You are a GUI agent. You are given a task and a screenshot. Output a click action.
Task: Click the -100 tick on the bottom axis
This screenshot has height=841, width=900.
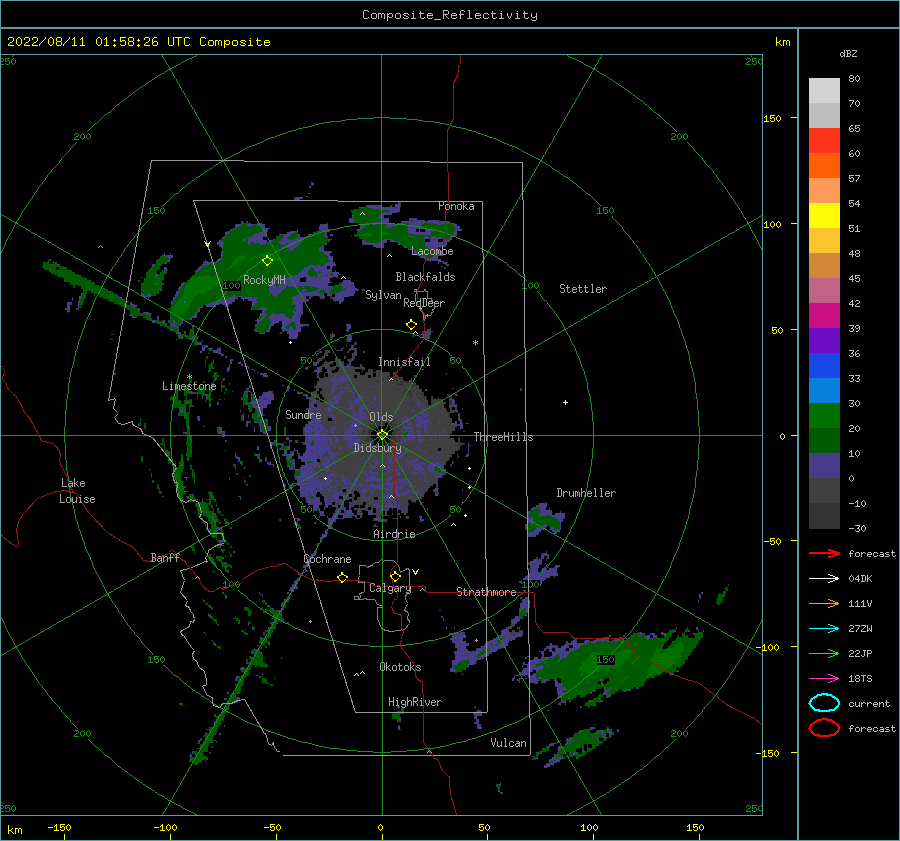pyautogui.click(x=165, y=828)
